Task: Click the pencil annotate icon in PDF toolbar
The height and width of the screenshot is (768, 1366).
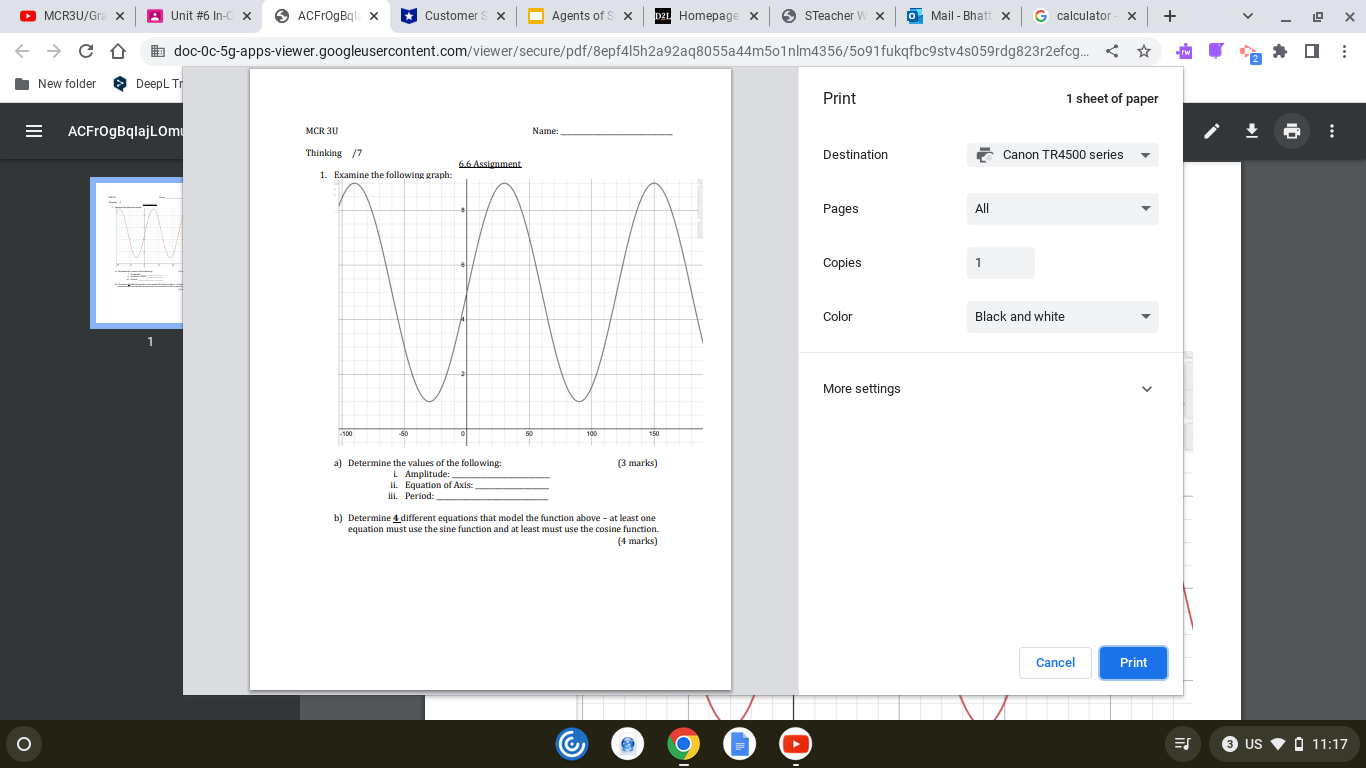Action: tap(1212, 131)
